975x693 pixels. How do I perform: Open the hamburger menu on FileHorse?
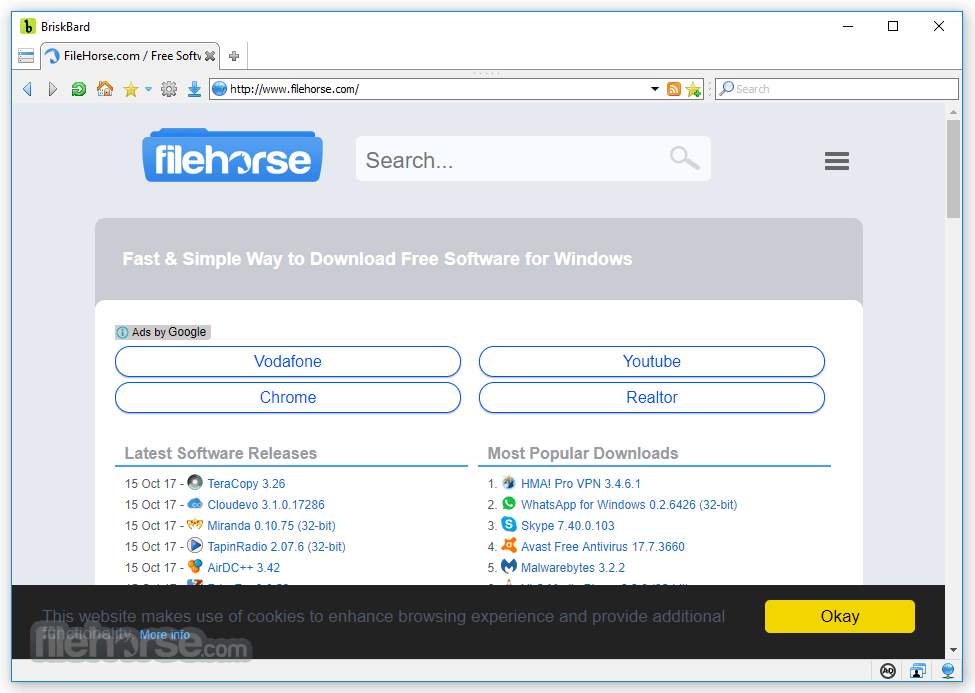click(x=836, y=160)
